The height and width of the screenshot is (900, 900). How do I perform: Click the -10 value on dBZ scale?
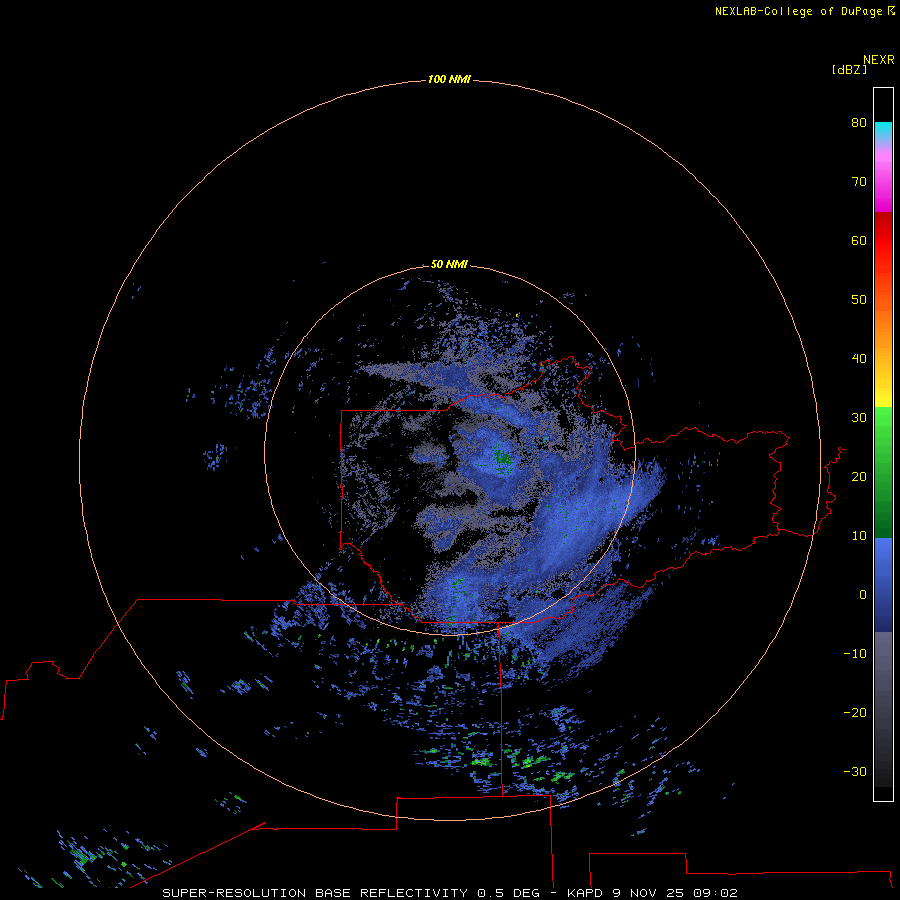point(855,654)
